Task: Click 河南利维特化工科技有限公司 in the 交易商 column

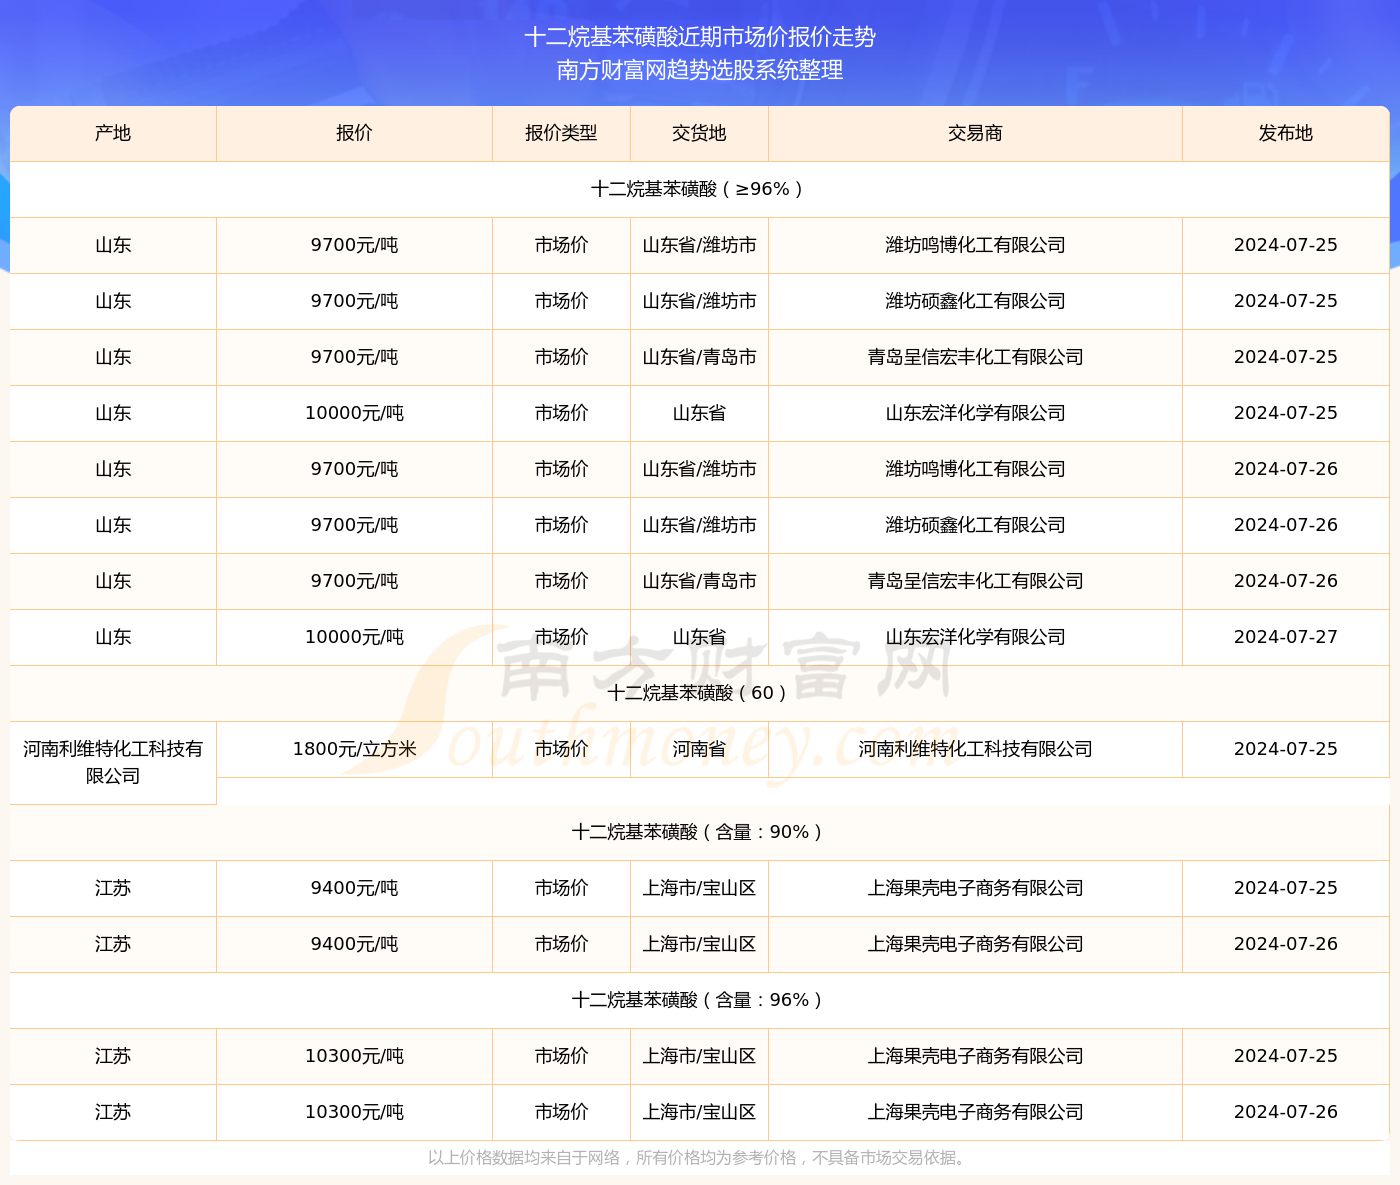Action: (975, 749)
